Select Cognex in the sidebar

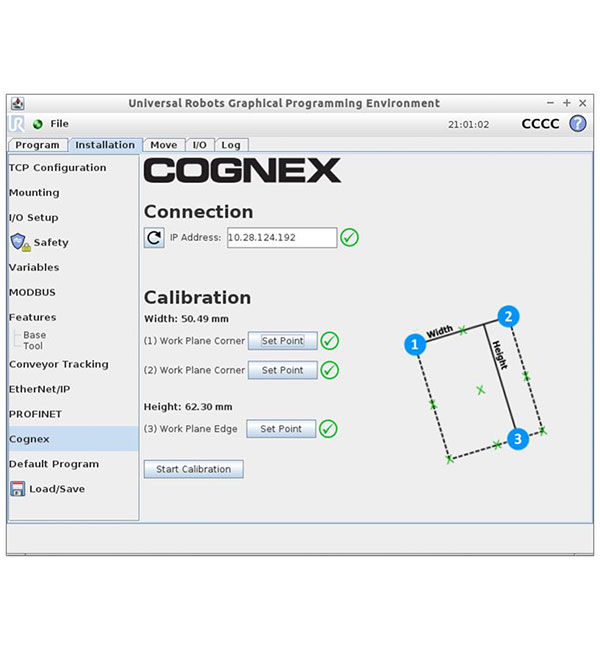click(73, 439)
